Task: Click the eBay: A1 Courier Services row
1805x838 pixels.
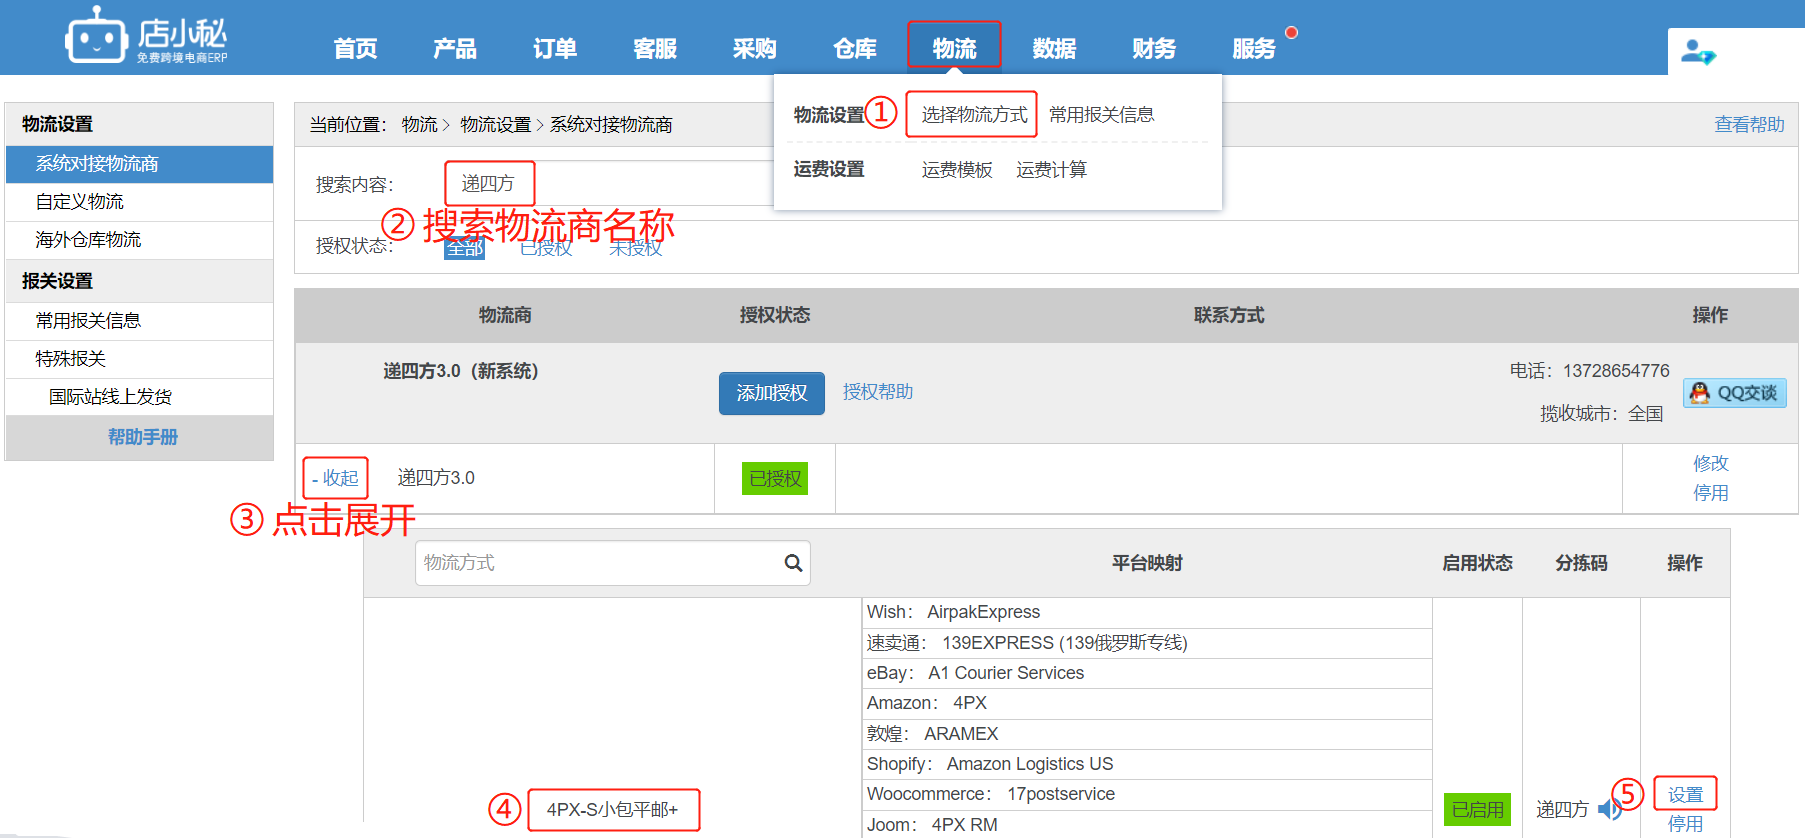Action: coord(1147,673)
